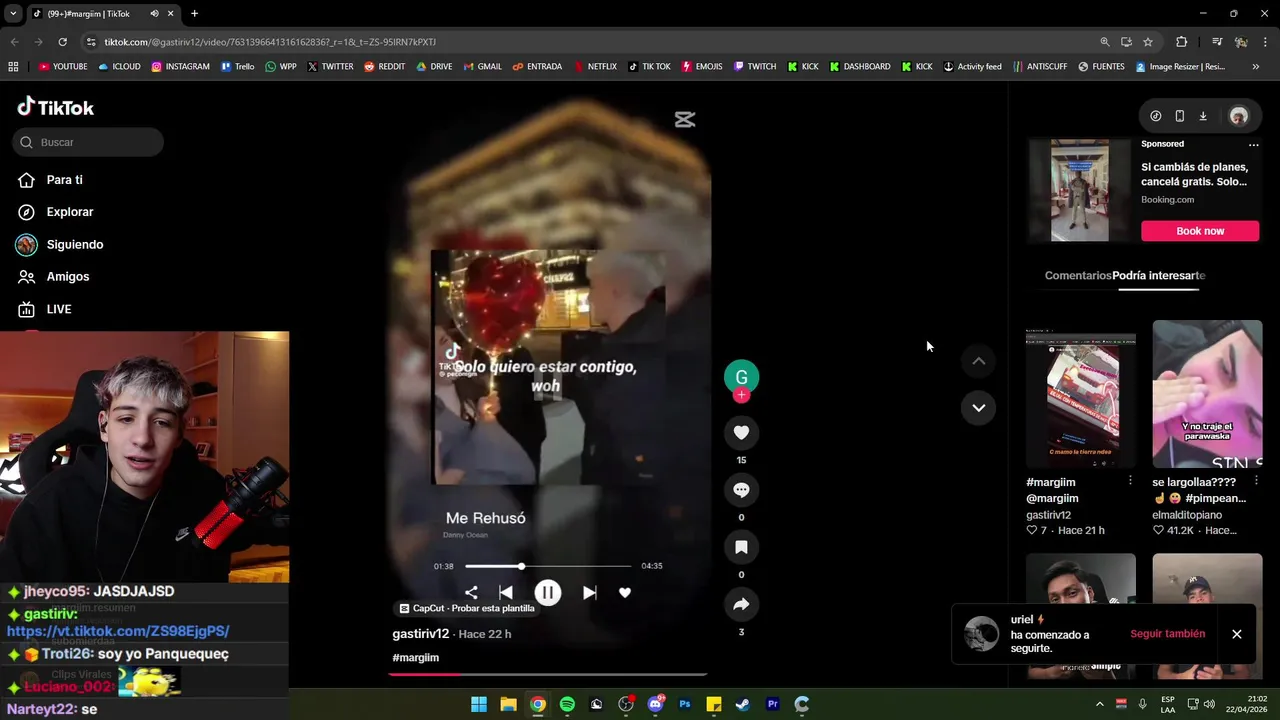Open the gastiriv12 profile name
The width and height of the screenshot is (1280, 720).
420,634
